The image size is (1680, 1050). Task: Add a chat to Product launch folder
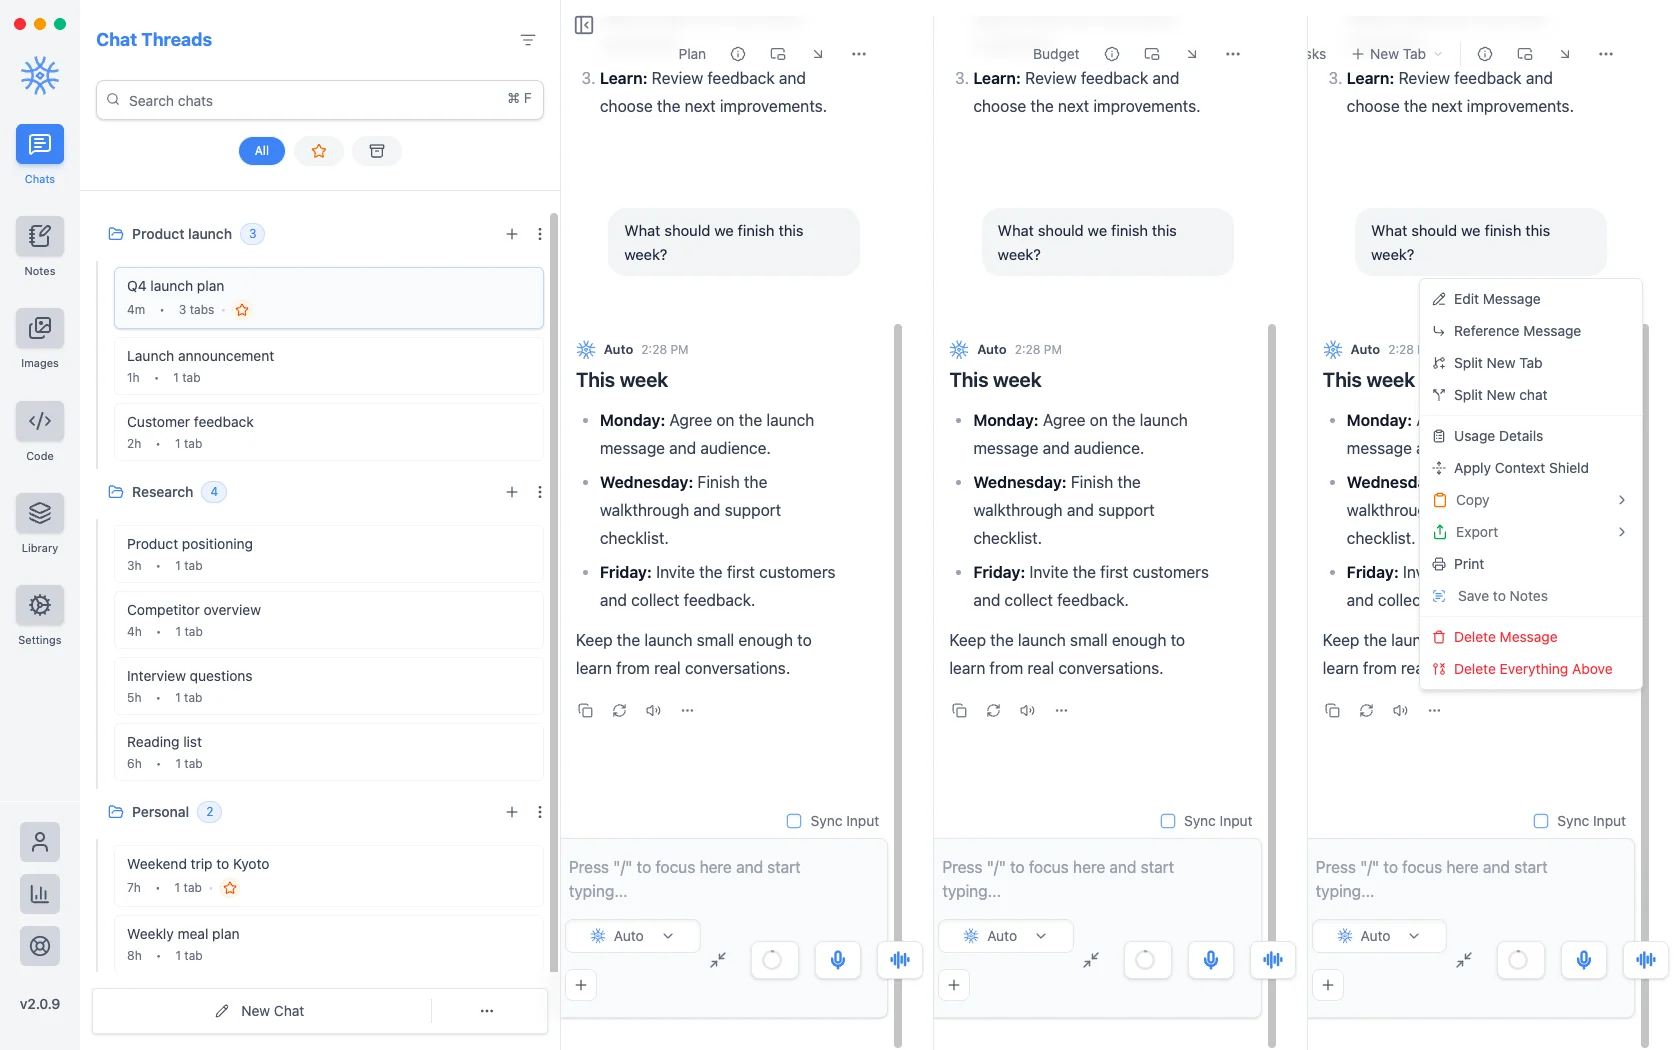click(x=512, y=234)
